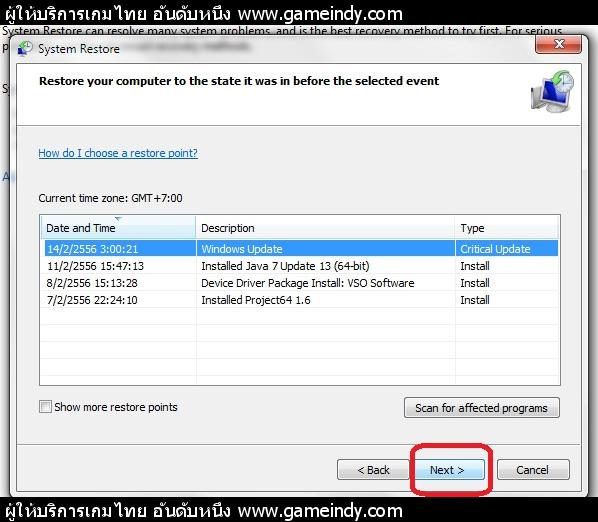Open How do I choose a restore point link
This screenshot has height=522, width=598.
pos(118,153)
